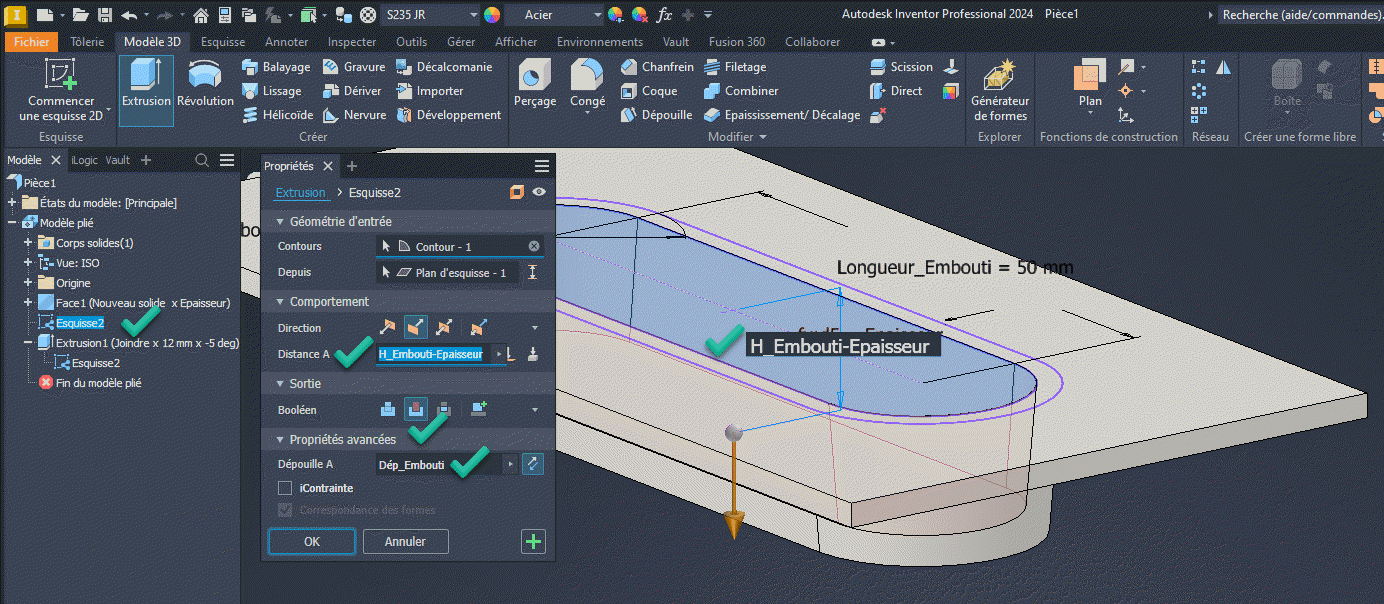This screenshot has height=604, width=1384.
Task: Switch to the Esquisse ribbon tab
Action: [x=222, y=42]
